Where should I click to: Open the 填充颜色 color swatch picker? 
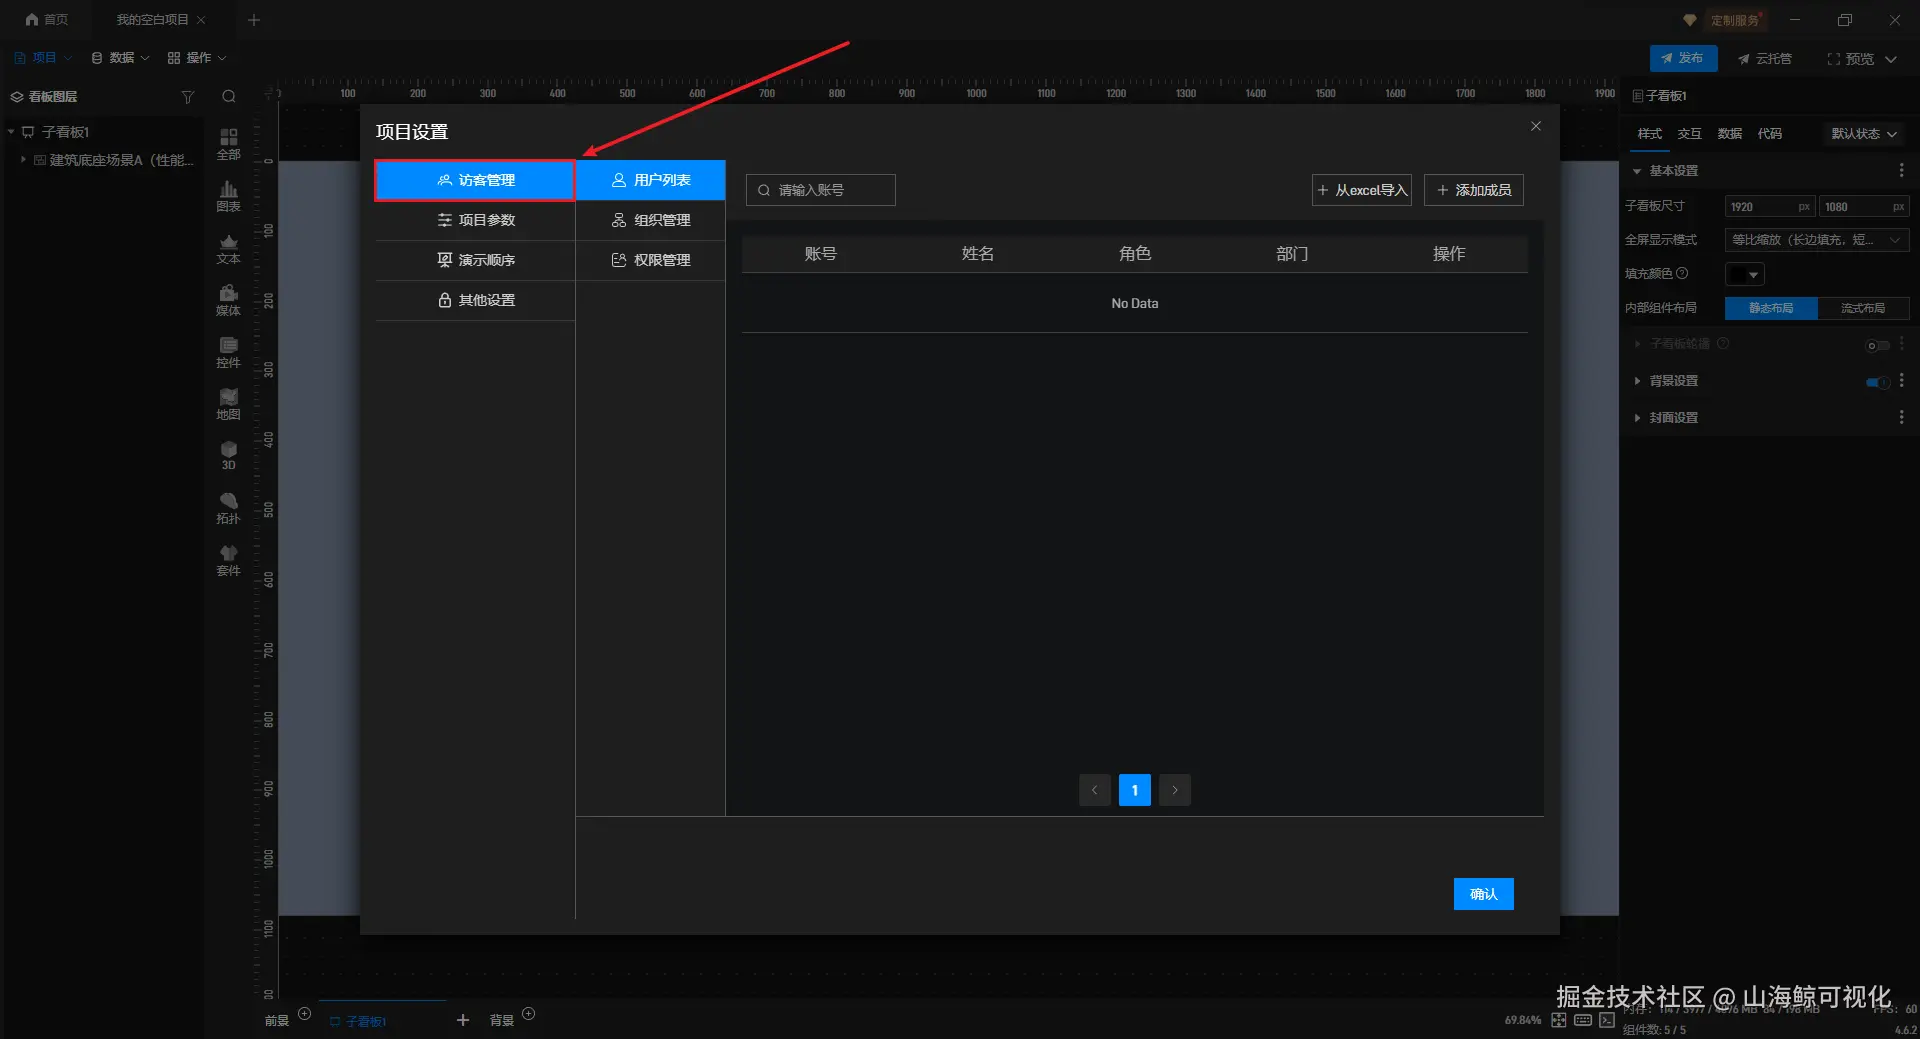click(x=1745, y=274)
